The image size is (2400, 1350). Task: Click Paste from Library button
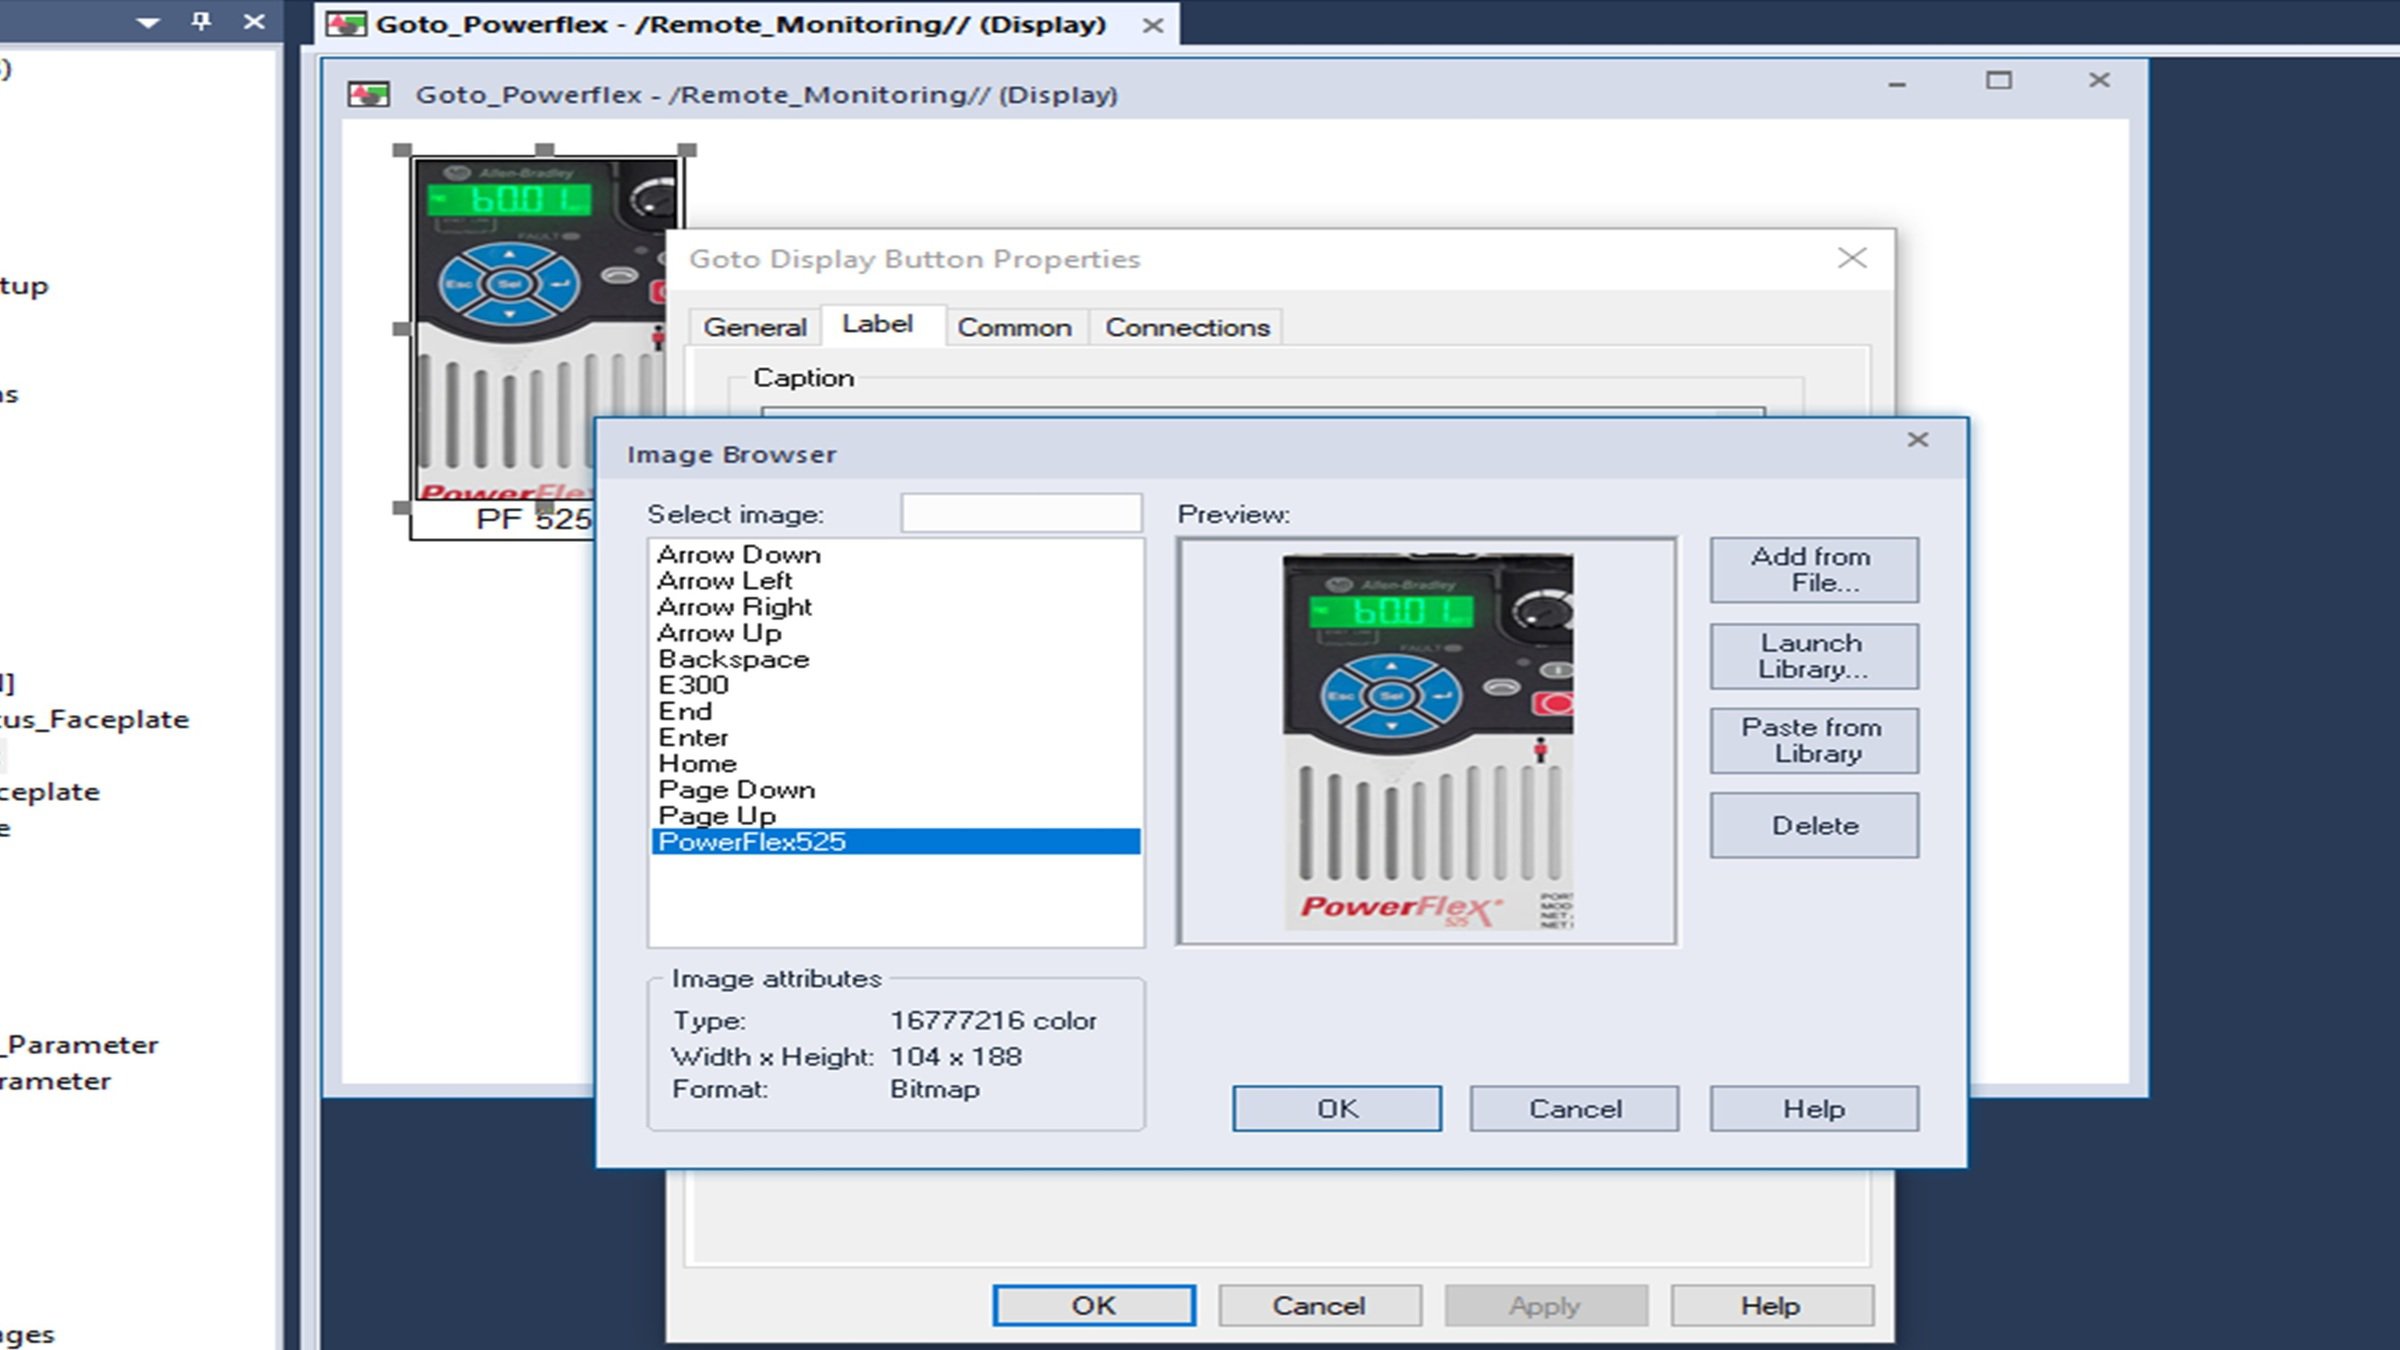click(1814, 741)
